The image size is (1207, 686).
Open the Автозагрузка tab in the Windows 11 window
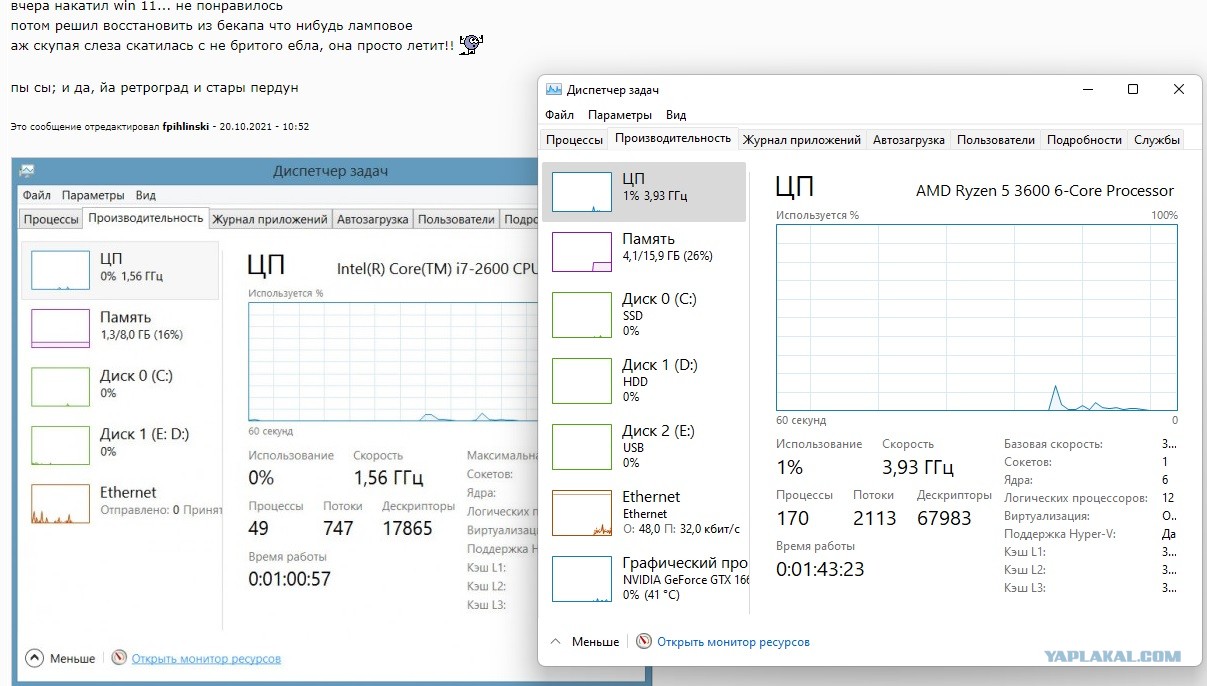point(909,140)
